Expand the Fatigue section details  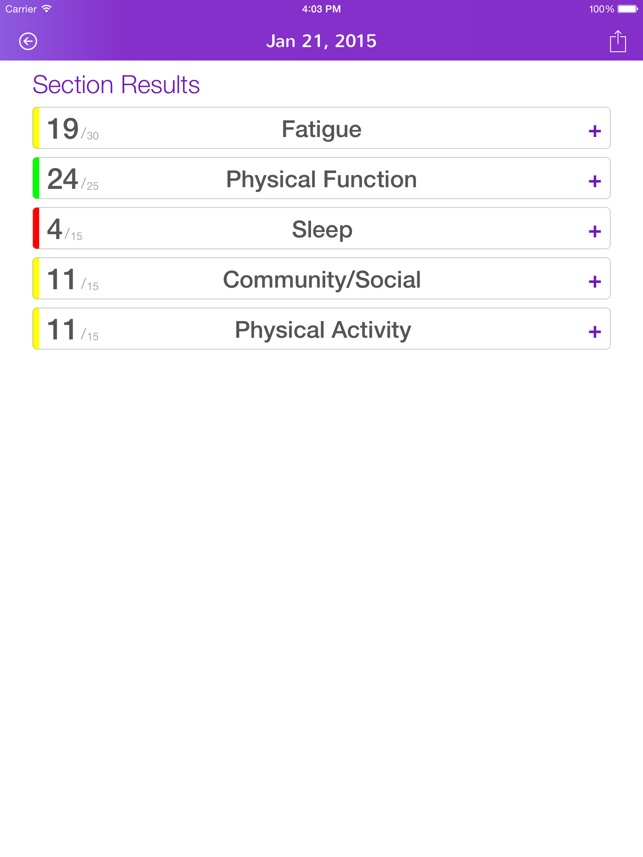tap(595, 128)
